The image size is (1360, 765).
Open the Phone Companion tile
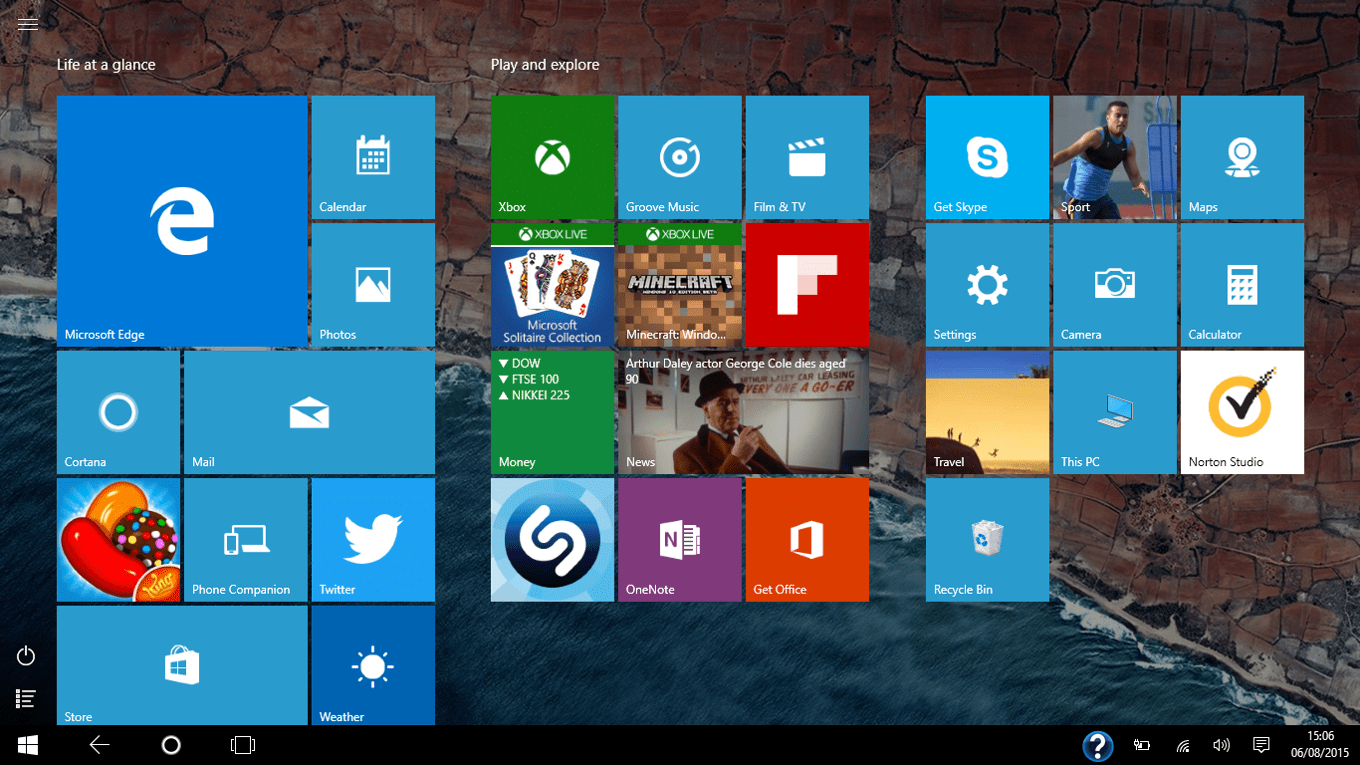pyautogui.click(x=246, y=540)
